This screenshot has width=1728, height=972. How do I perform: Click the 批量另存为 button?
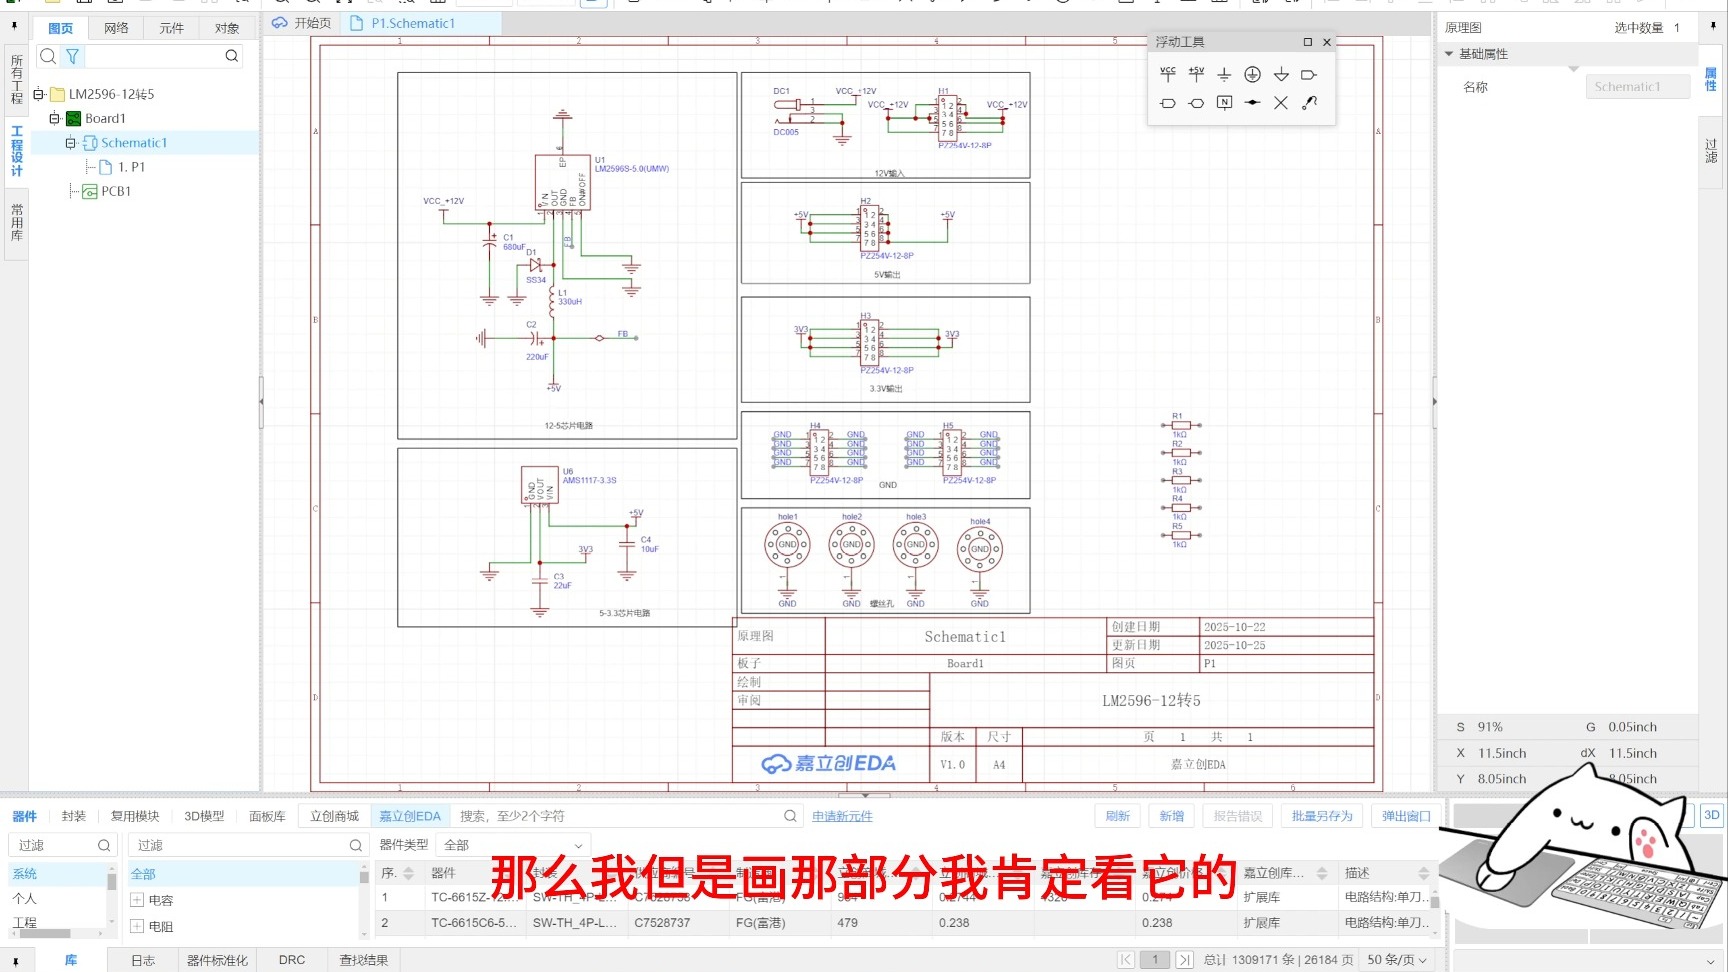pos(1322,816)
